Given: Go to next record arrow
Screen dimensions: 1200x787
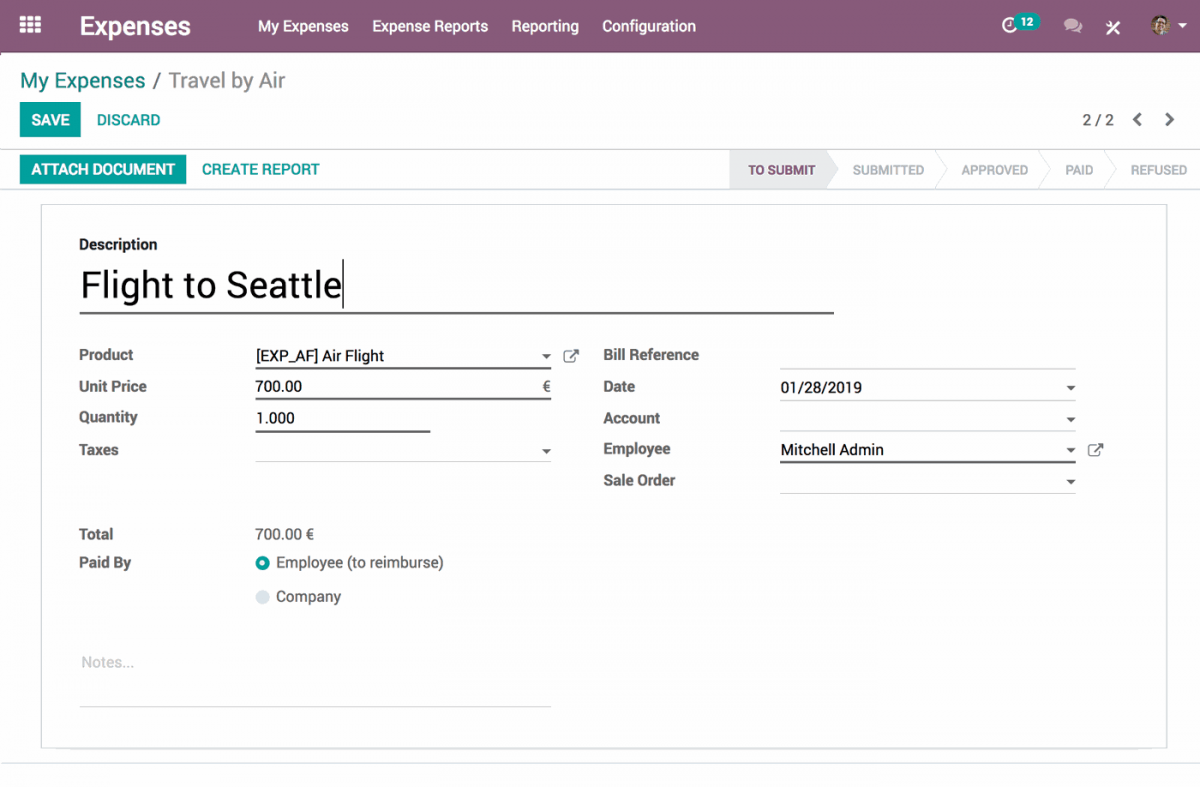Looking at the screenshot, I should click(1169, 119).
